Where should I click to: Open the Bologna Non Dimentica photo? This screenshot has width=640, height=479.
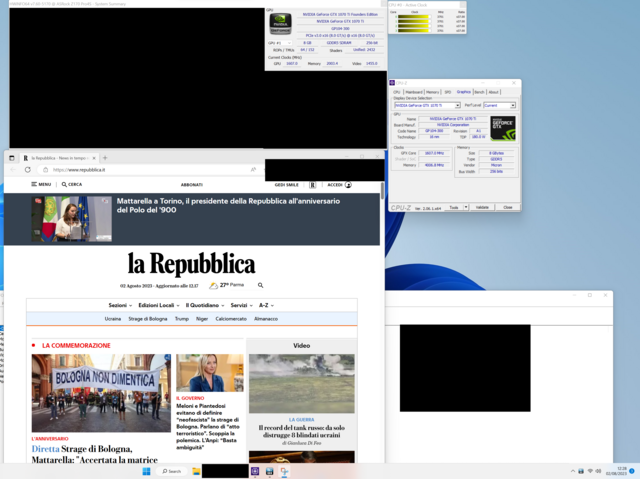(101, 393)
